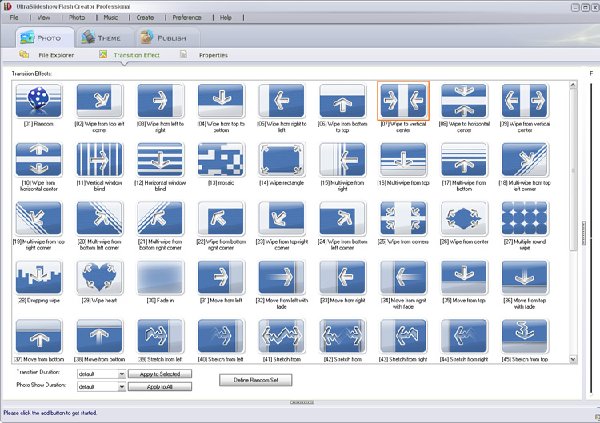Select the [35] Move from top effect
The image size is (600, 423).
pyautogui.click(x=464, y=277)
